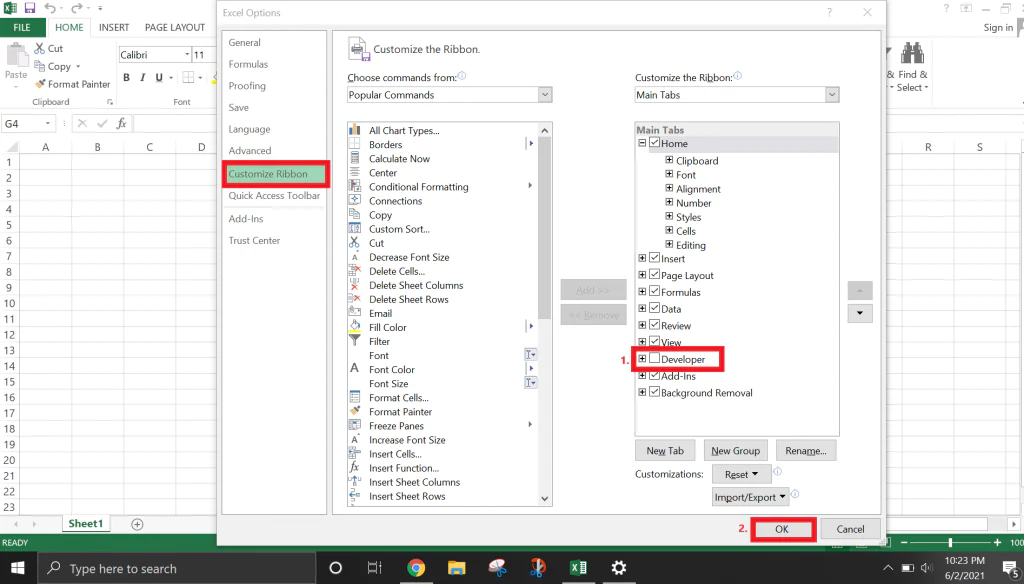Image resolution: width=1024 pixels, height=584 pixels.
Task: Select the Custom Sort command icon
Action: 355,229
